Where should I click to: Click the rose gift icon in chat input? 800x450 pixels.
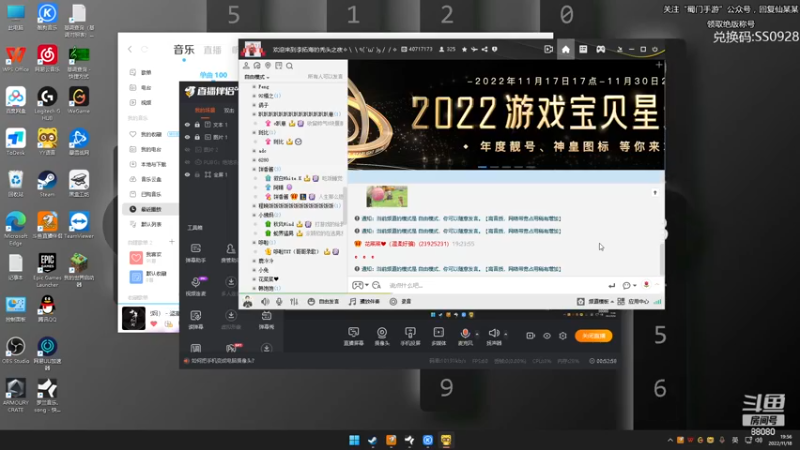646,285
